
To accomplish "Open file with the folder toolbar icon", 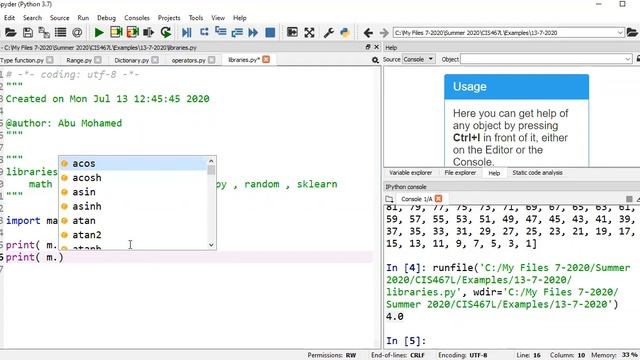I will point(11,33).
